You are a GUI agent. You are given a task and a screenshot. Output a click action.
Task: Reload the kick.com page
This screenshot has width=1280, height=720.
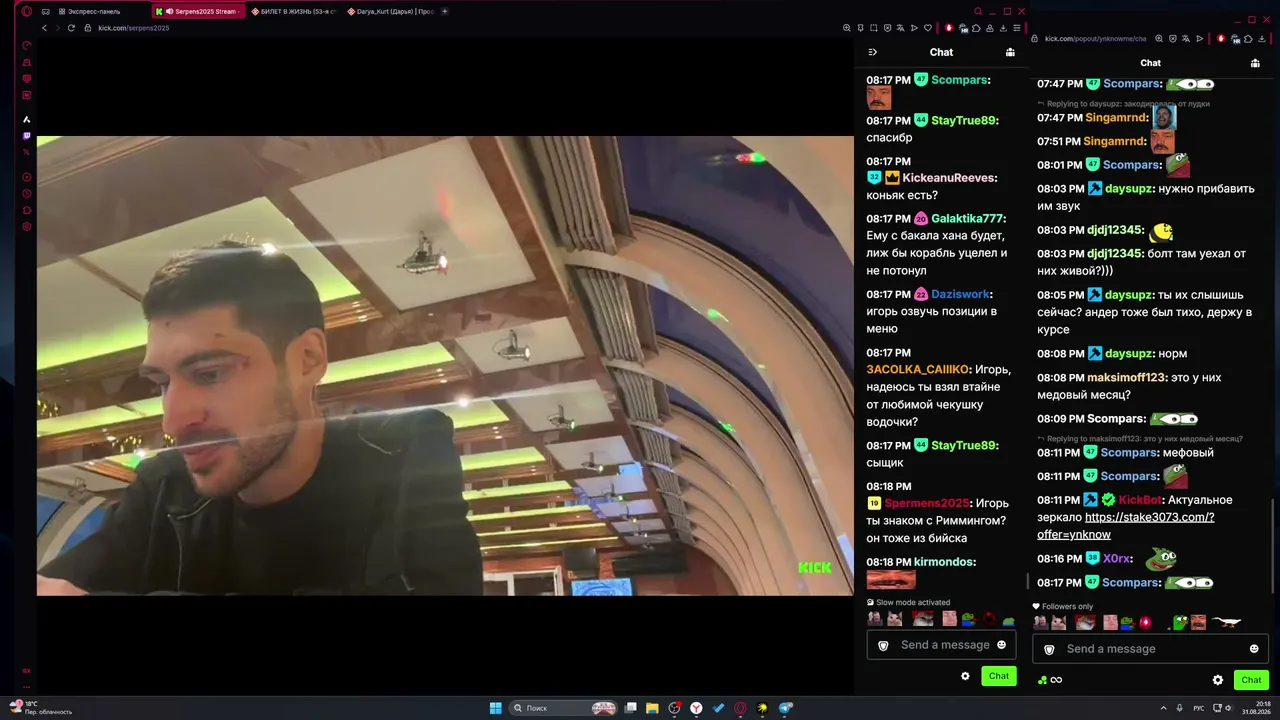tap(71, 28)
